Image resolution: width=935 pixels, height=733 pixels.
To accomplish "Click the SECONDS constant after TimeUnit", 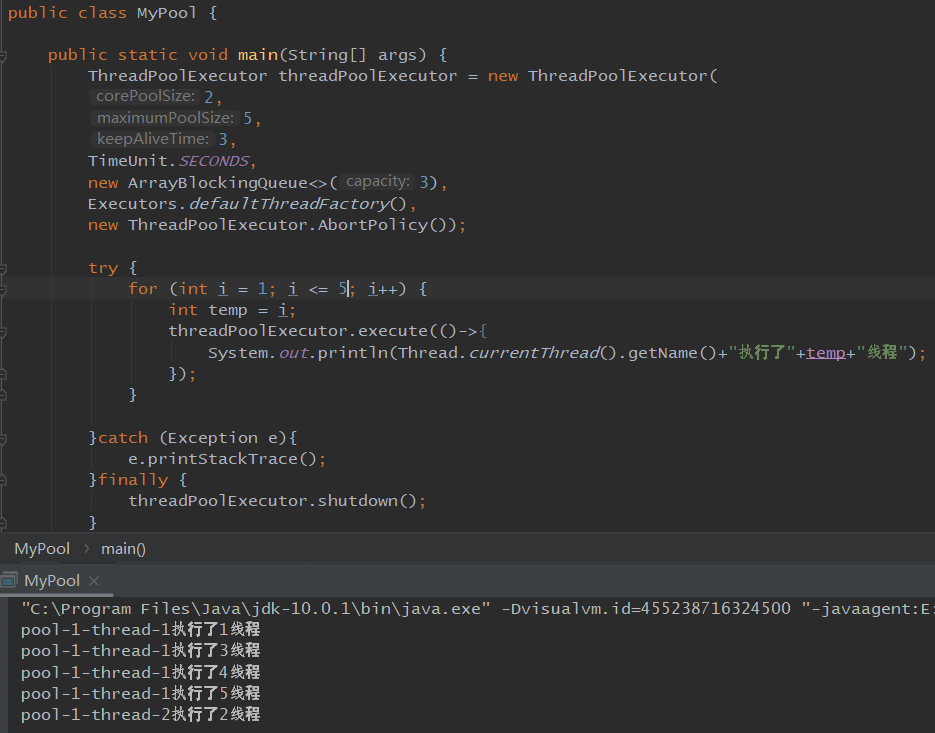I will [213, 161].
